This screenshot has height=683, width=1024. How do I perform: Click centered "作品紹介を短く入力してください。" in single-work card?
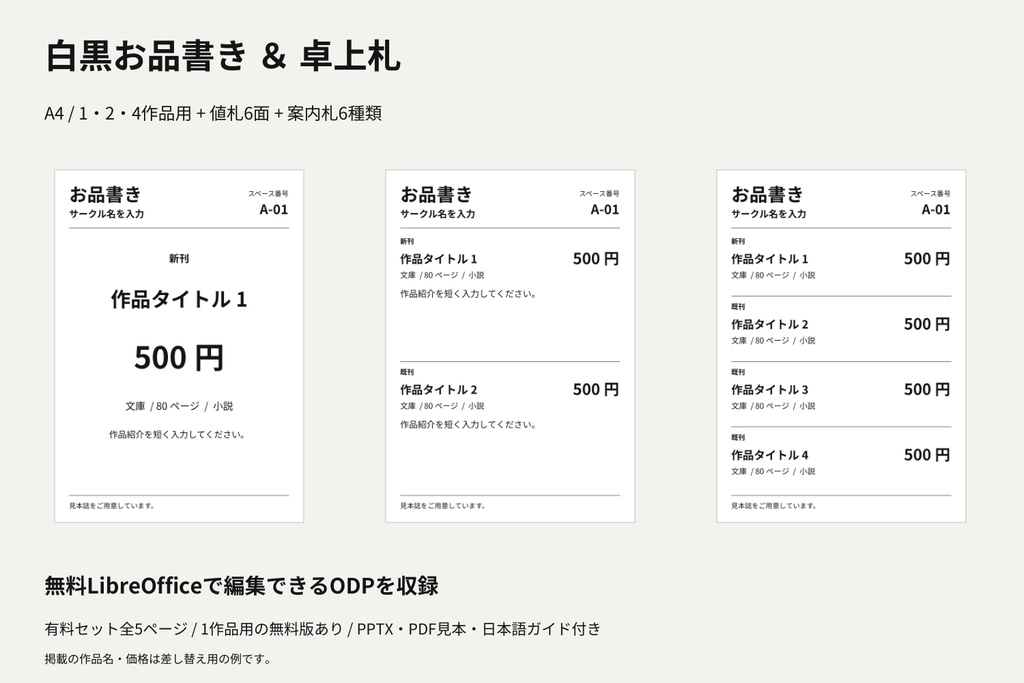point(177,434)
